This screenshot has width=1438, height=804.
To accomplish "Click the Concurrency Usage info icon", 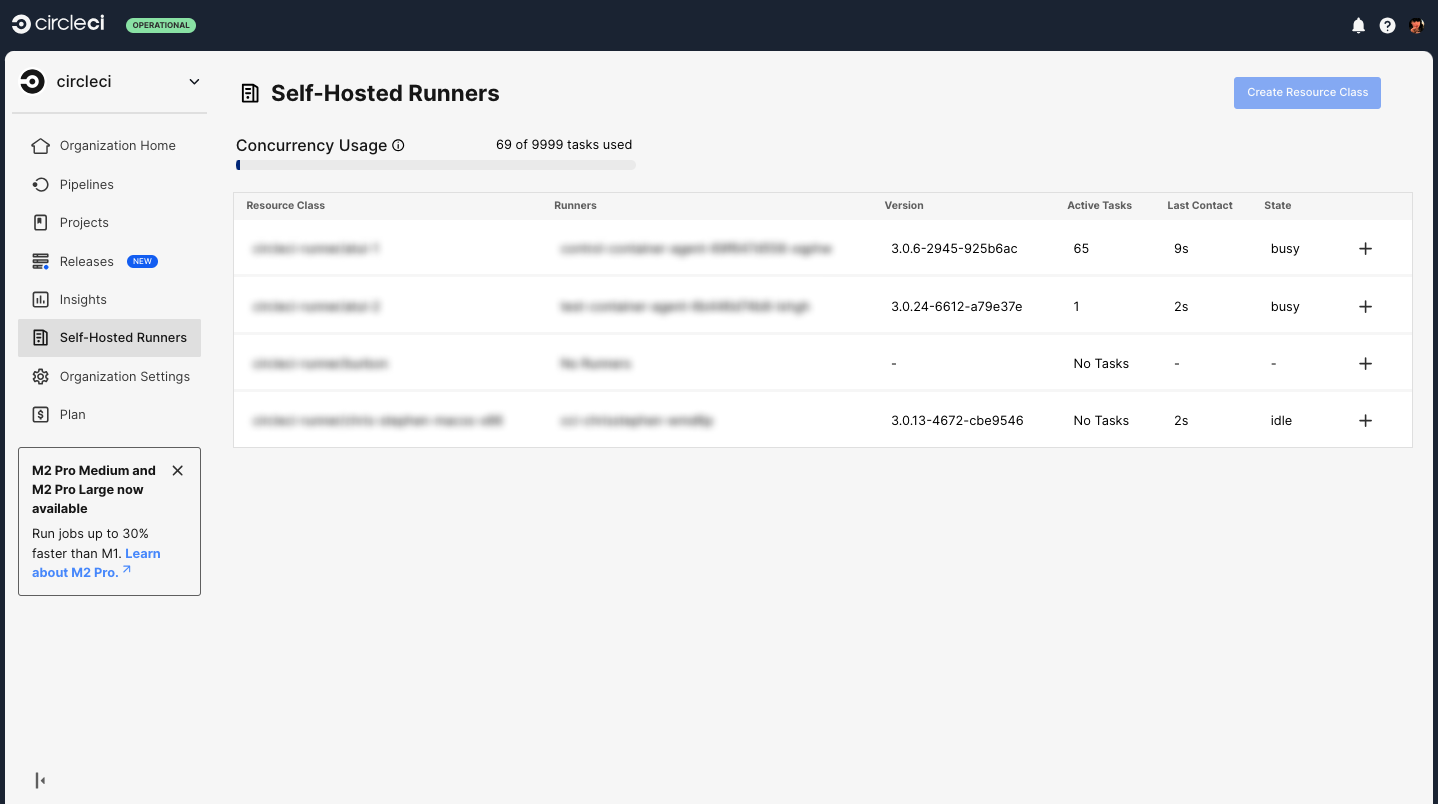I will [398, 146].
